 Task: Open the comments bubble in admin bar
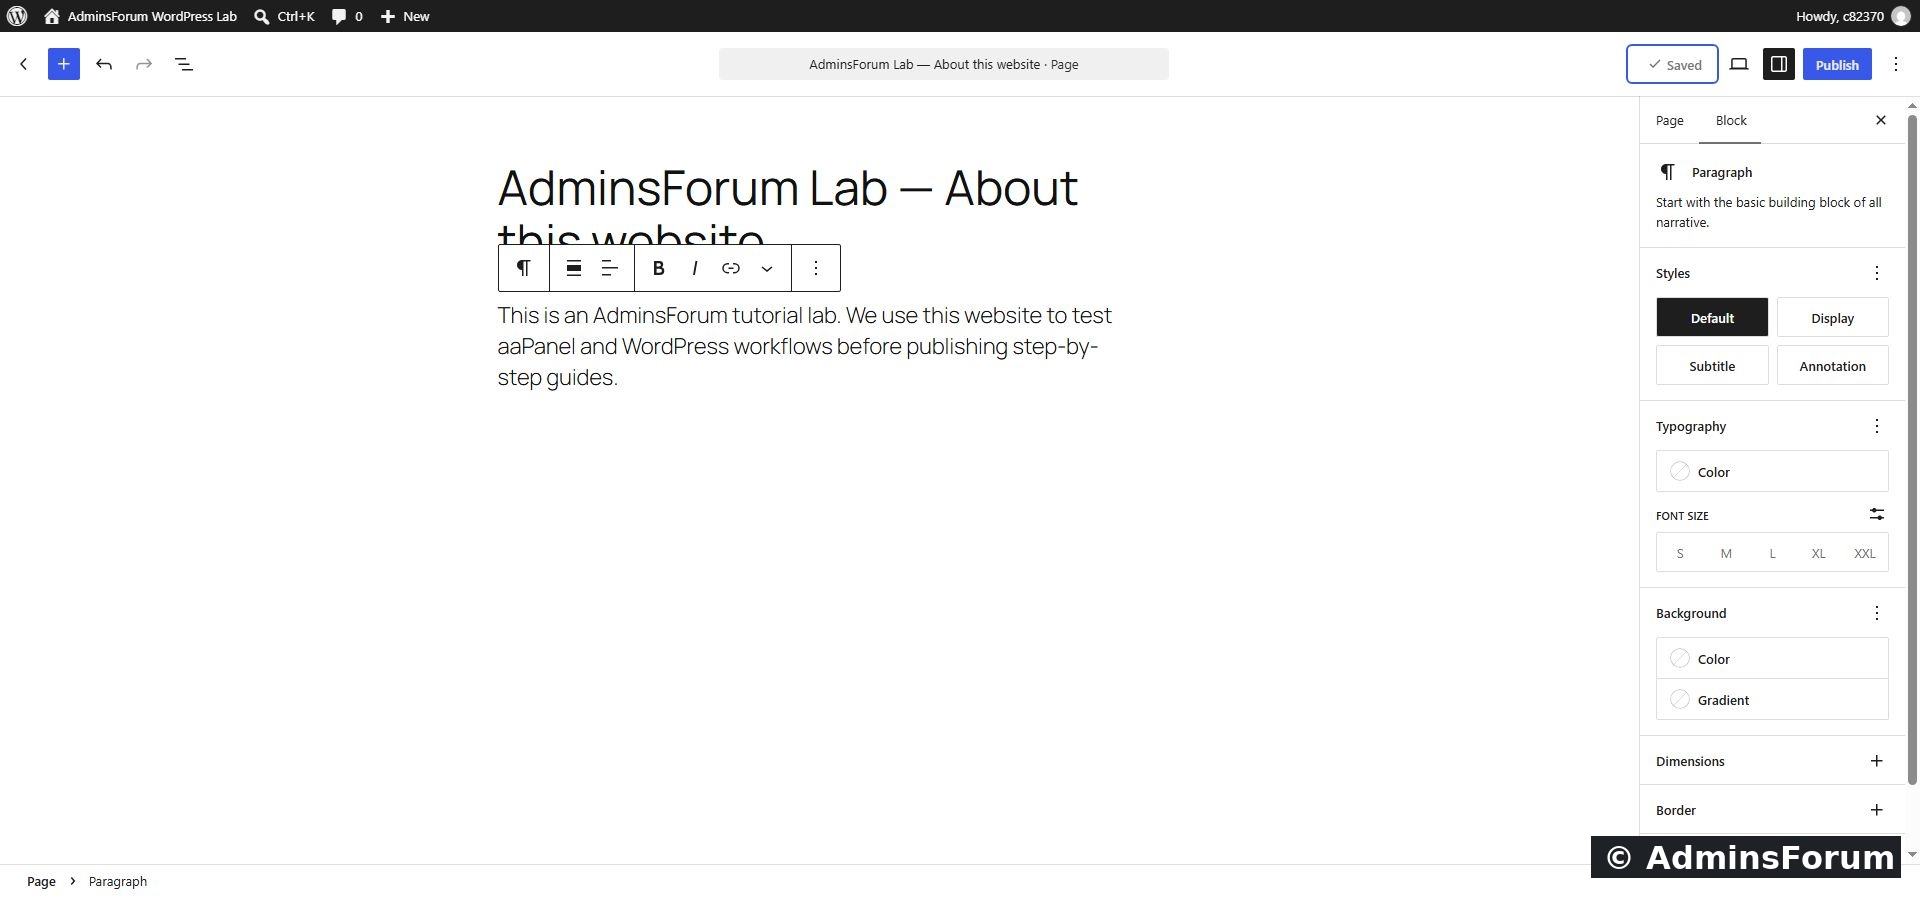(x=347, y=16)
